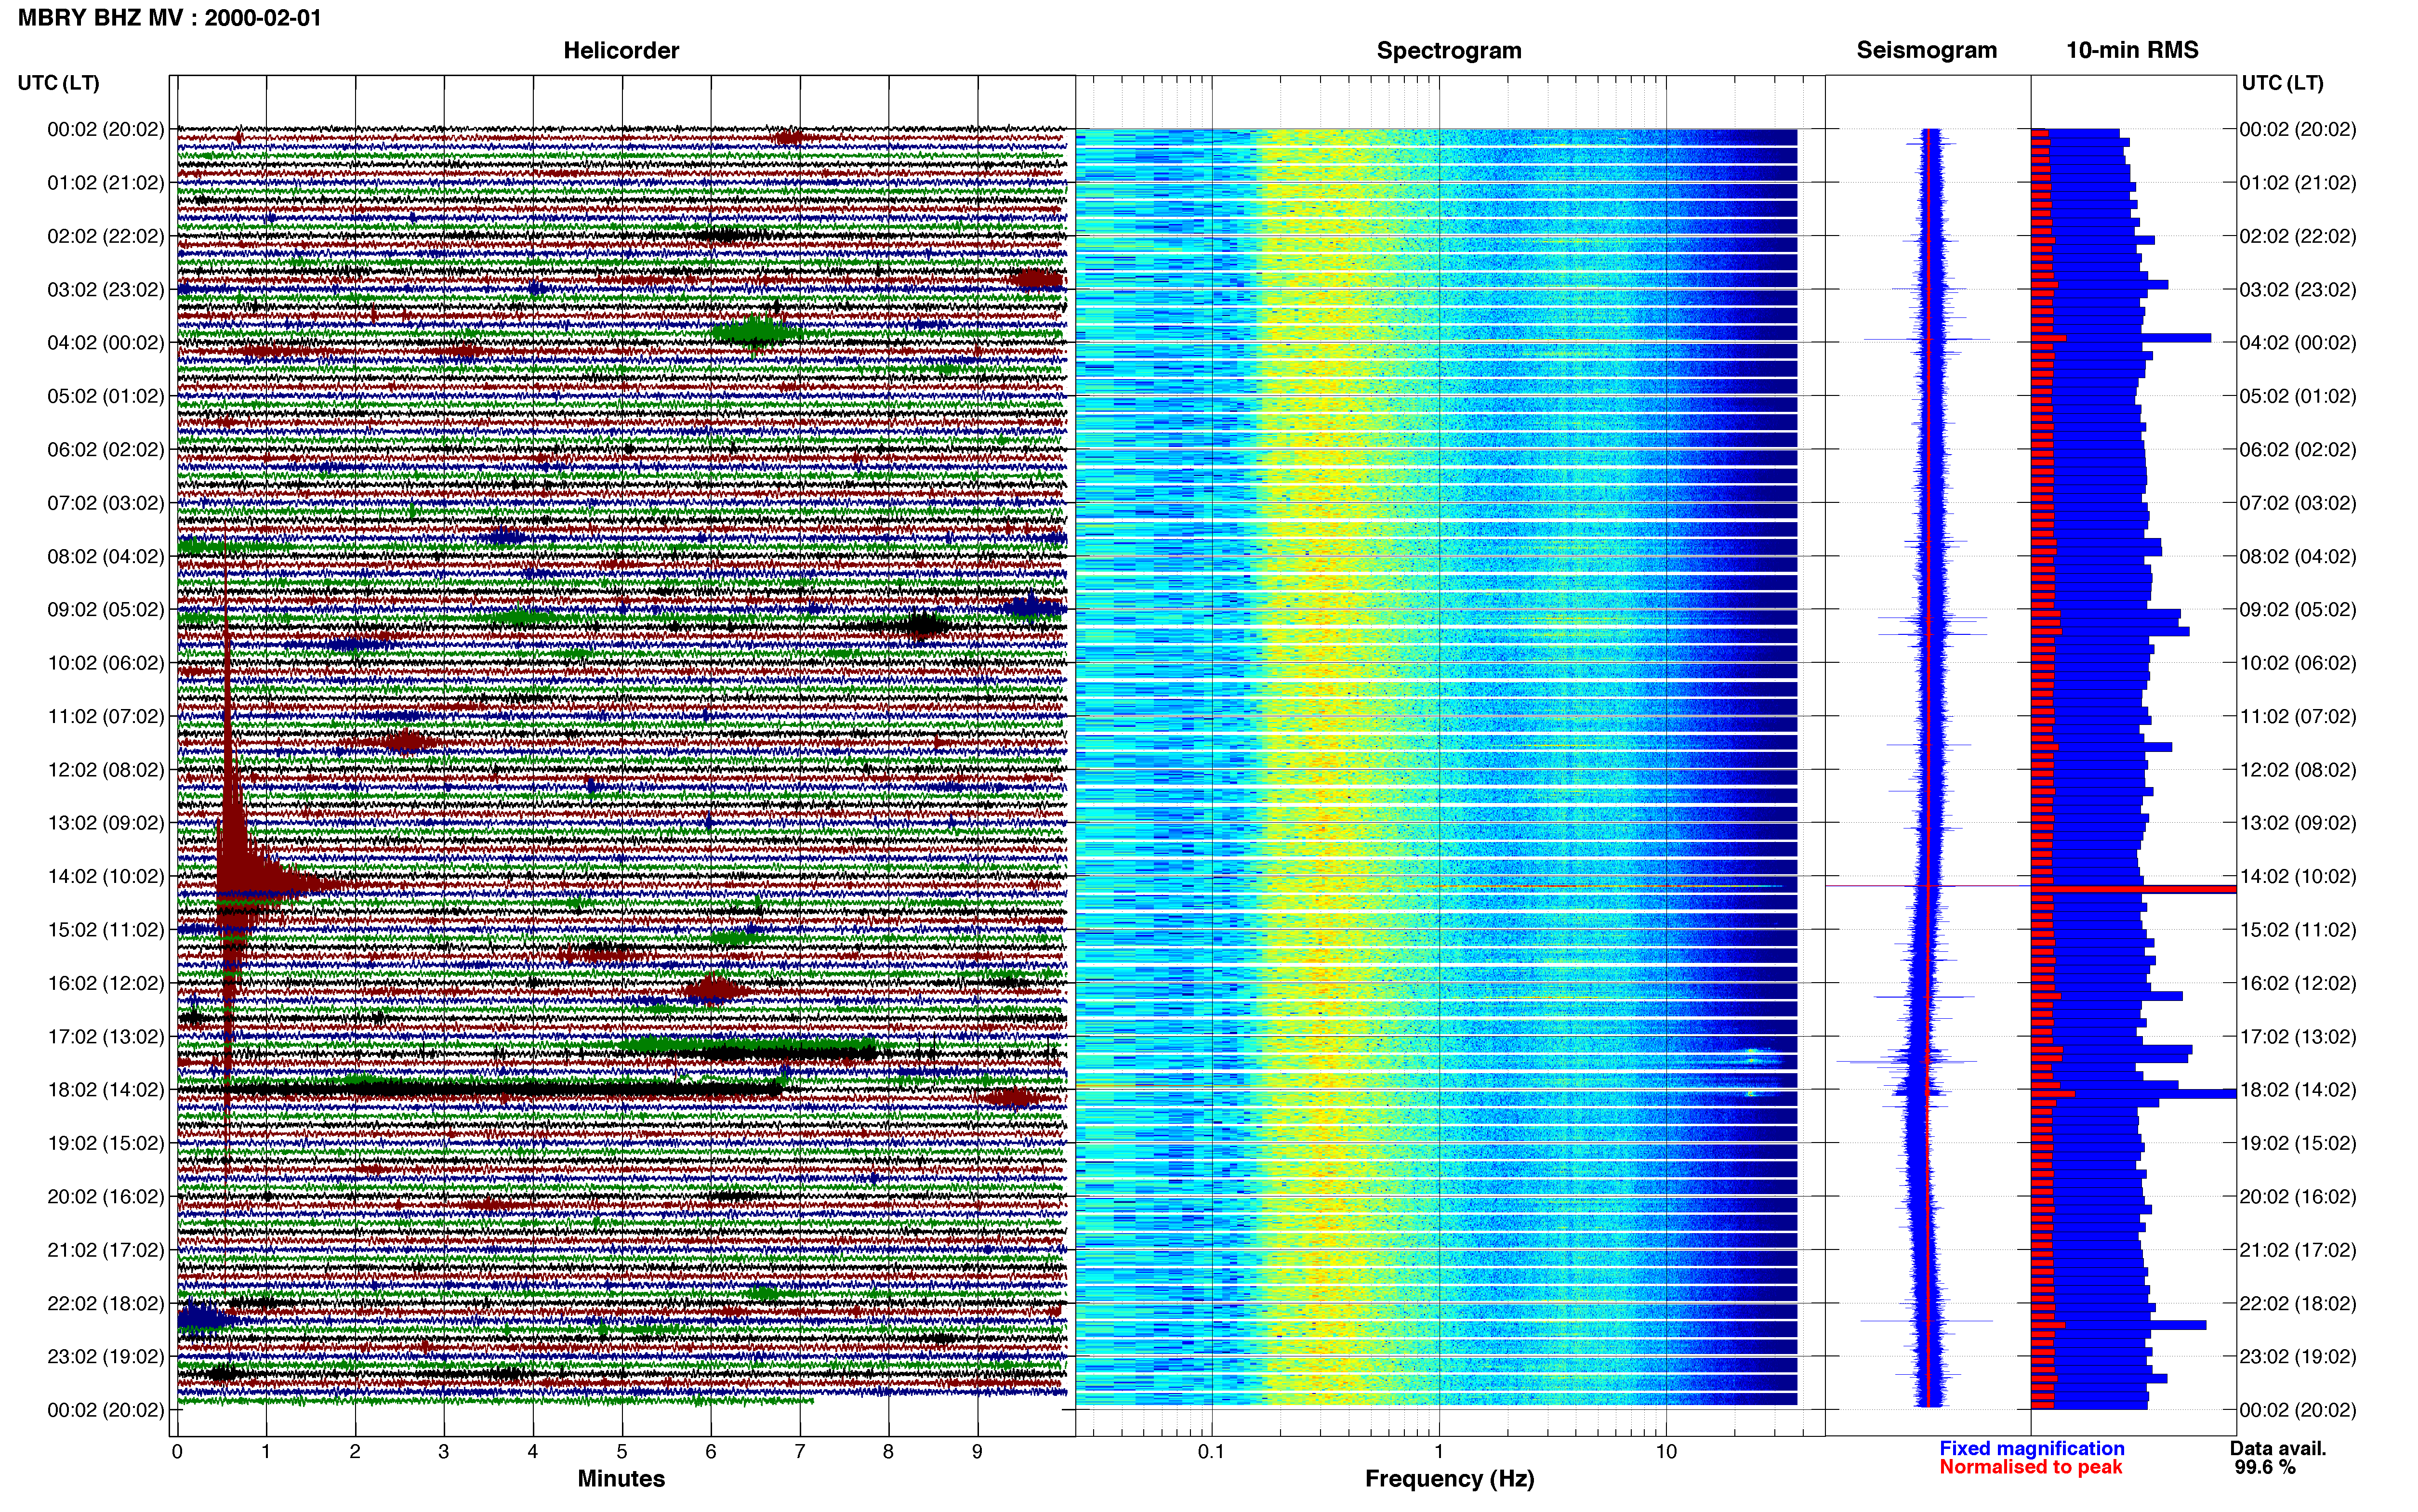Image resolution: width=2418 pixels, height=1512 pixels.
Task: Click the plot title 'MBRY BHZ MV : 2000-02-01'
Action: (x=170, y=17)
